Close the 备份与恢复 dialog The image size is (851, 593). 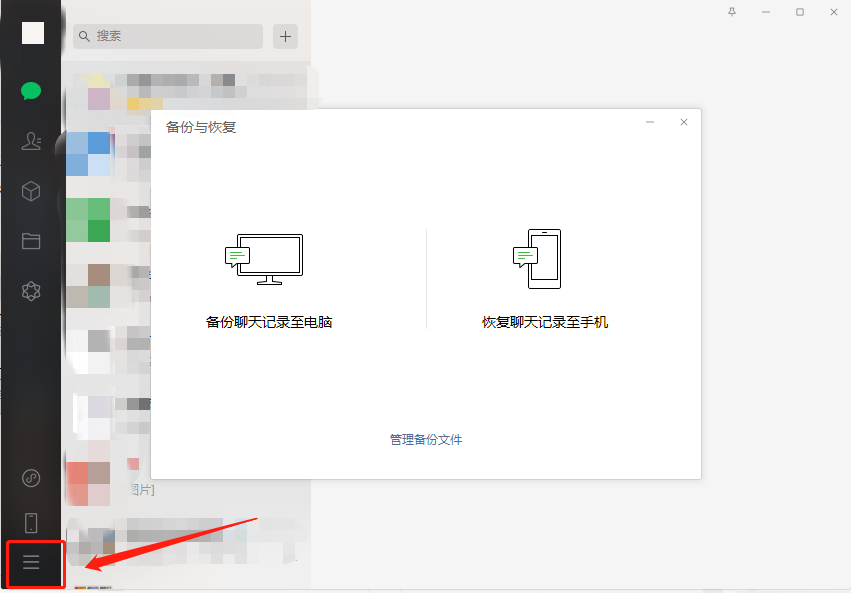pyautogui.click(x=684, y=122)
